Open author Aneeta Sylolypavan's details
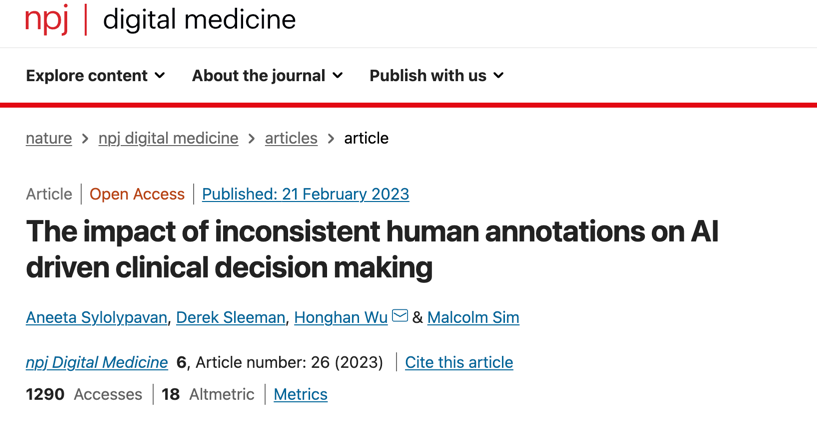This screenshot has height=436, width=817. click(x=96, y=317)
